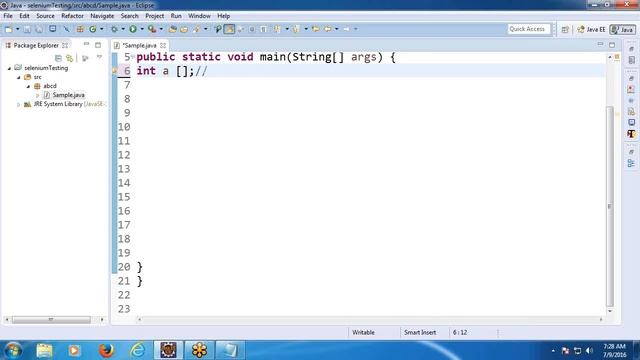Open Internet Explorer from the taskbar
The height and width of the screenshot is (360, 640).
point(138,350)
